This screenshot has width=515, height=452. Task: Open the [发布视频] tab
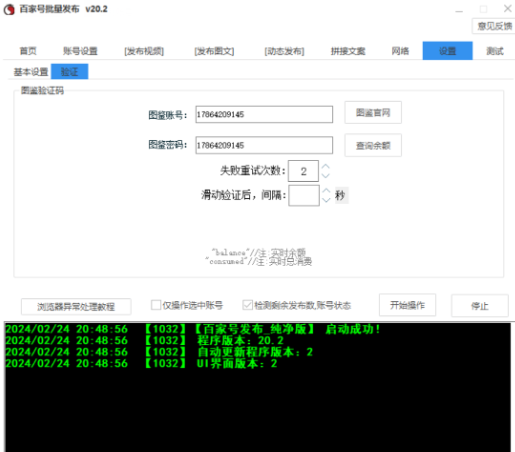click(144, 51)
